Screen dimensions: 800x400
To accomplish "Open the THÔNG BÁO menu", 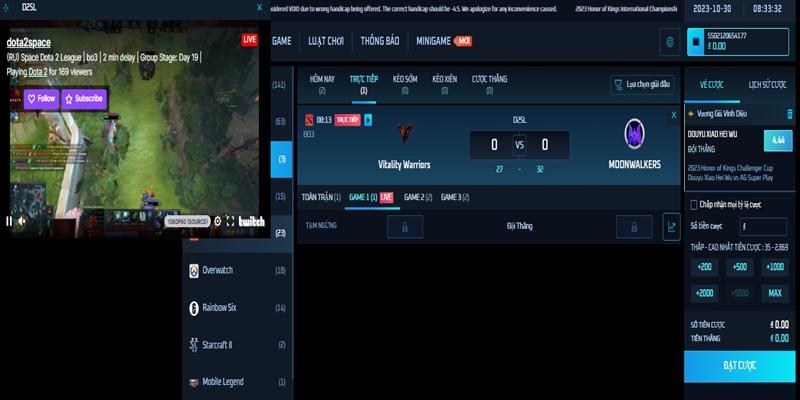I will point(380,41).
